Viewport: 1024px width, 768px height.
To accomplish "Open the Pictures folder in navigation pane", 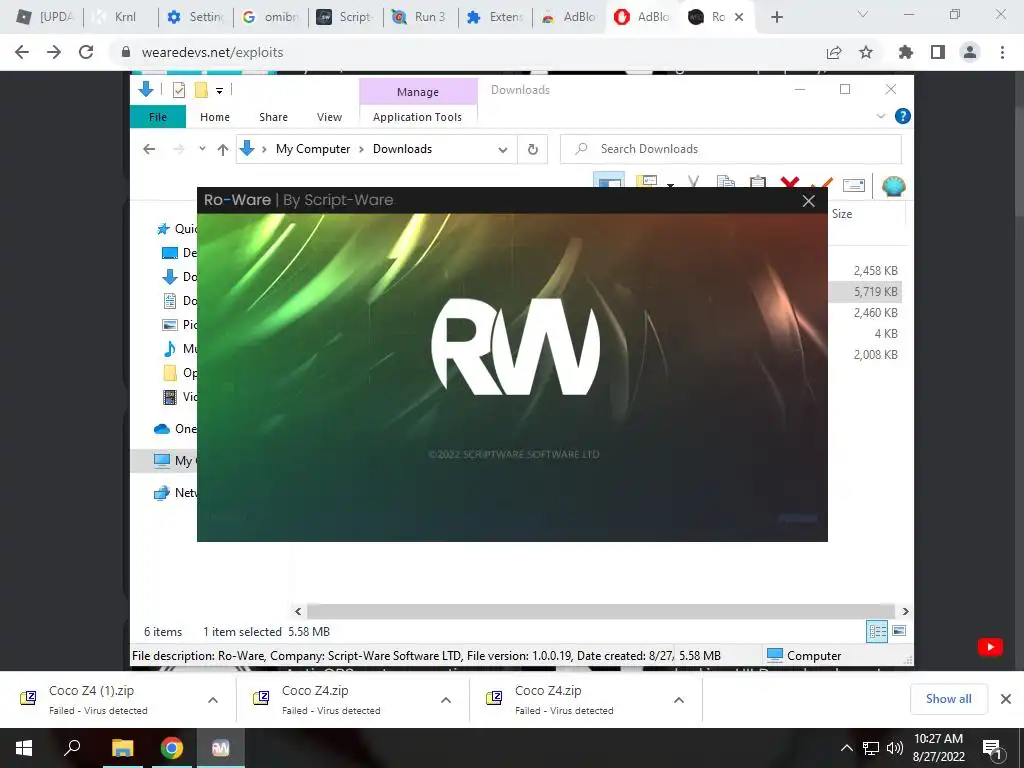I will click(179, 325).
